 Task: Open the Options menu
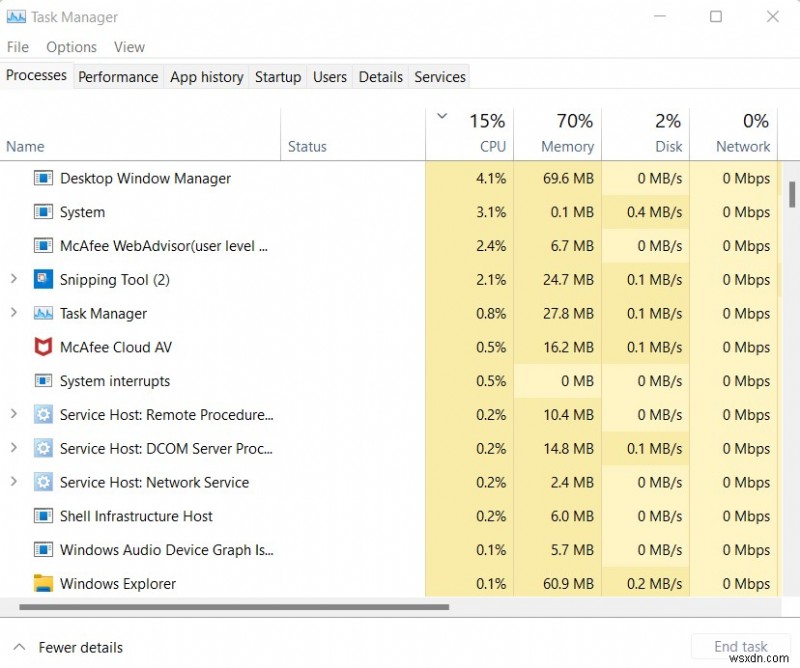tap(71, 46)
